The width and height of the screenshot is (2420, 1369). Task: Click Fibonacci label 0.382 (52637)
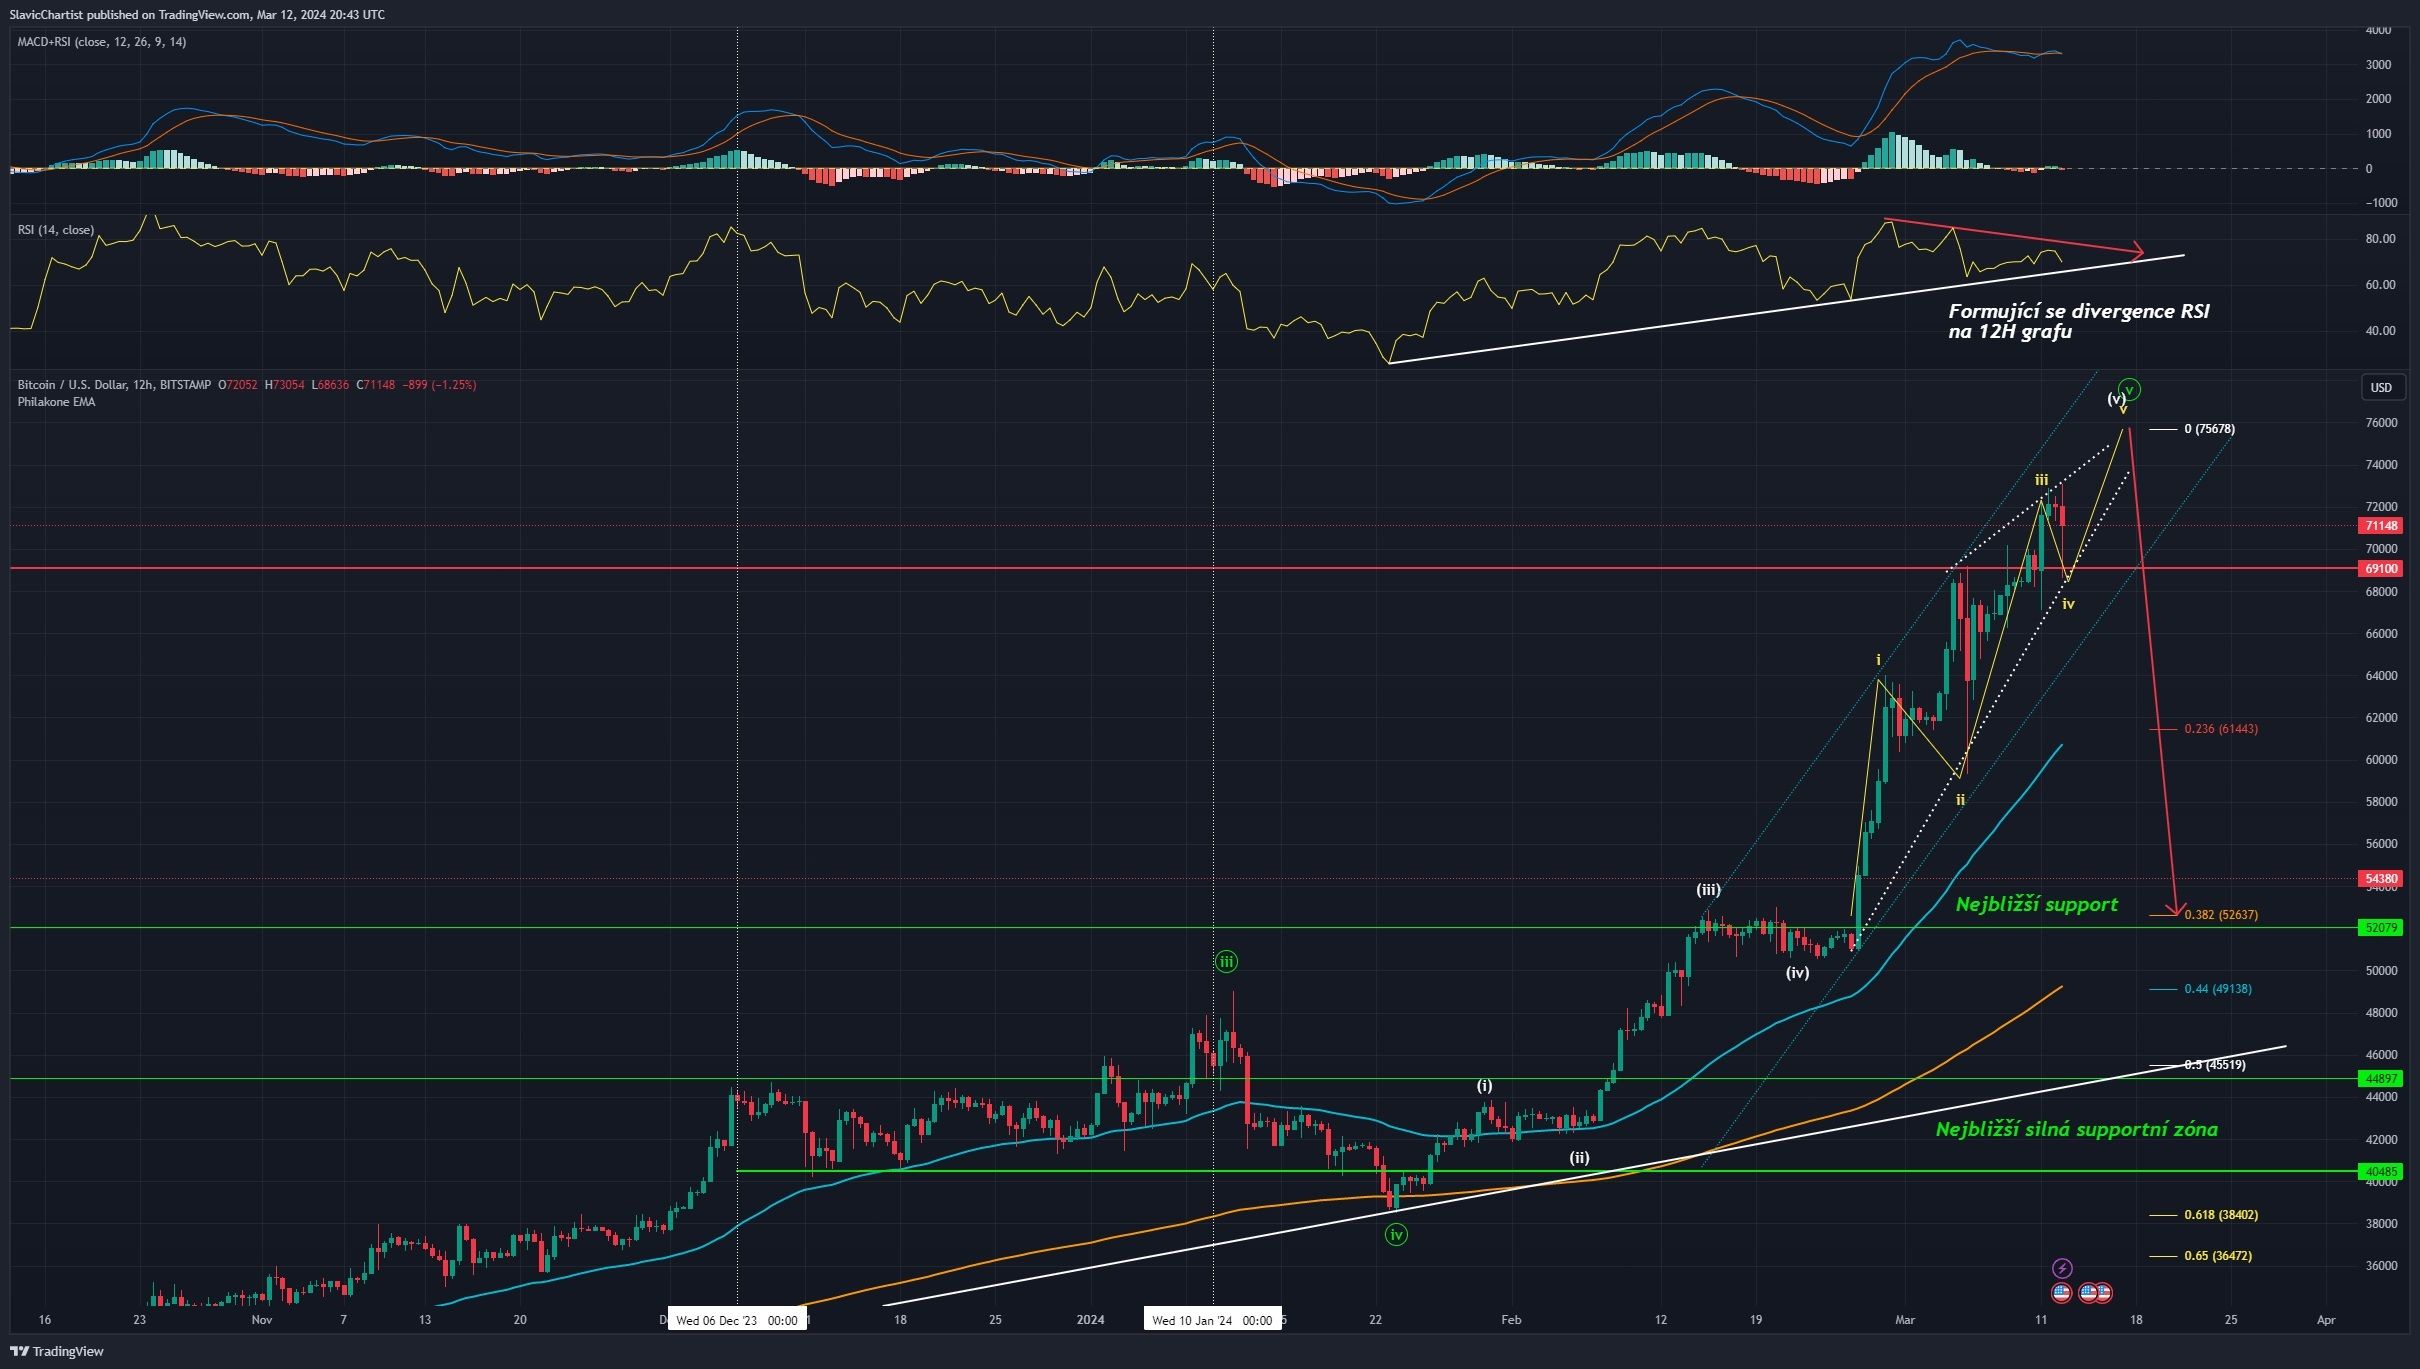click(x=2221, y=915)
